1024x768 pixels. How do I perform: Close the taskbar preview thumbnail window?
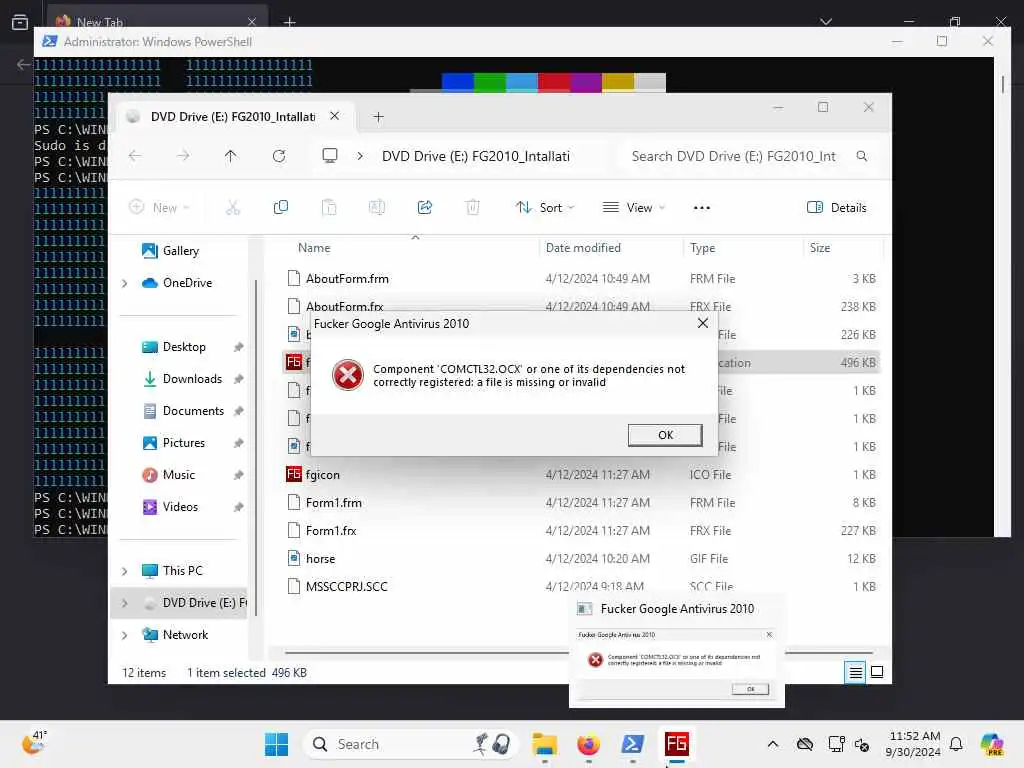click(x=769, y=635)
